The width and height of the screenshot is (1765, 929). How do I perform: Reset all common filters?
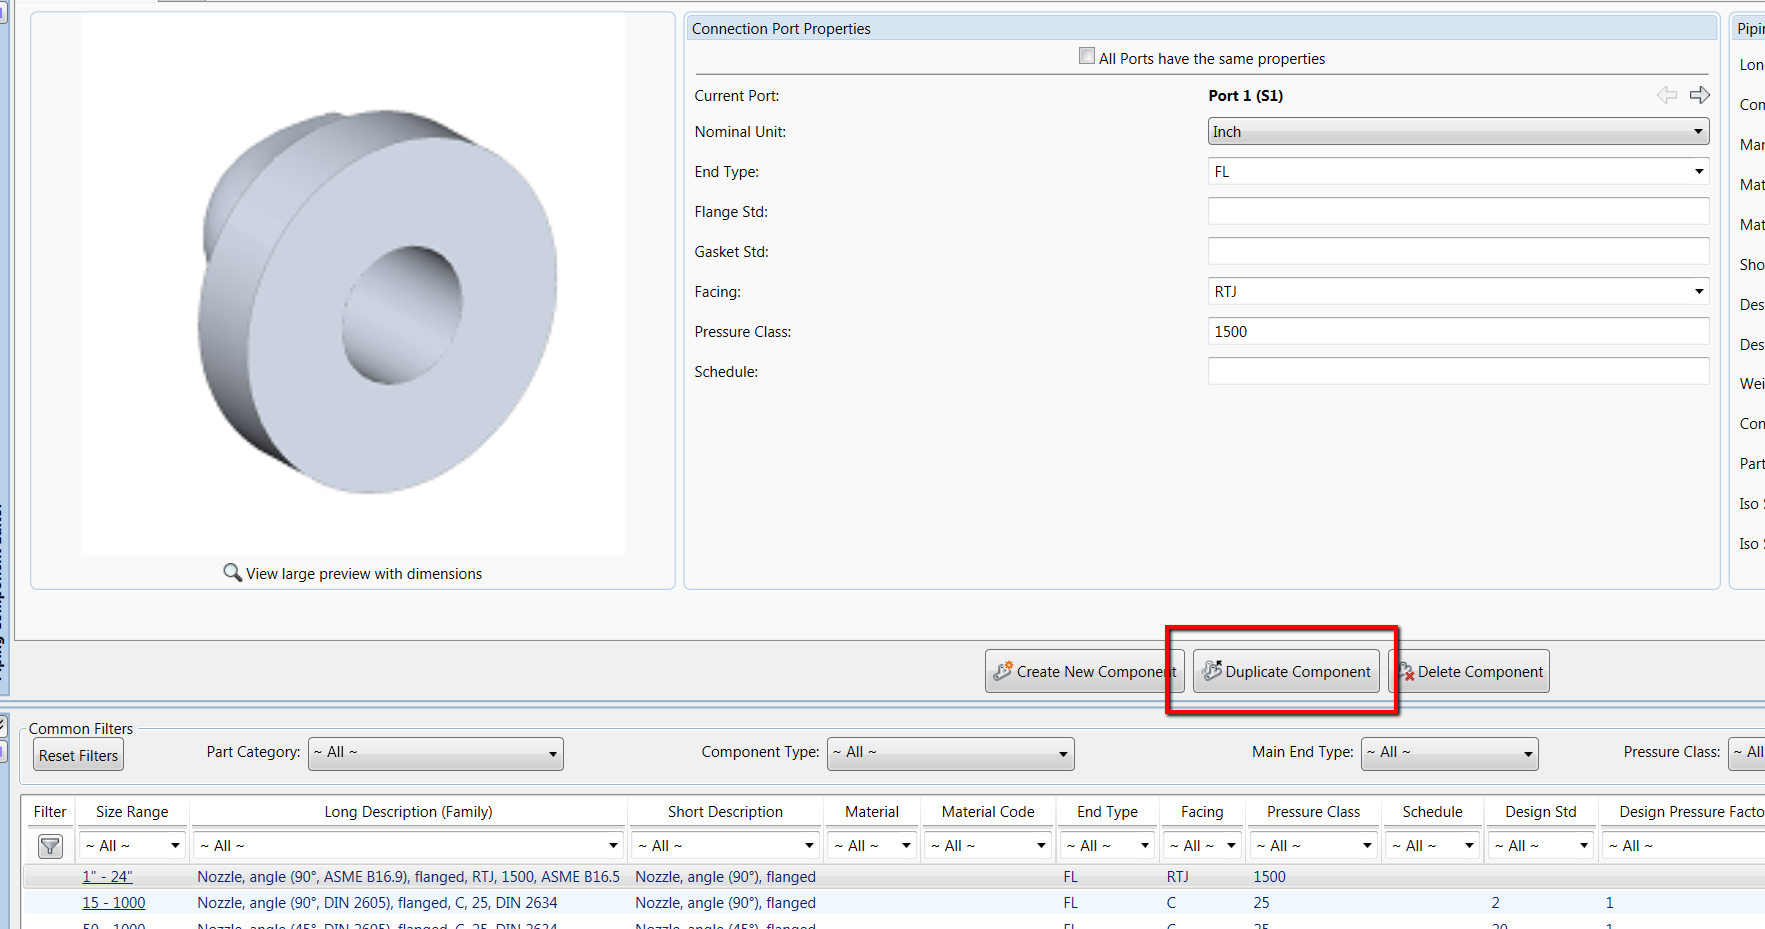78,755
